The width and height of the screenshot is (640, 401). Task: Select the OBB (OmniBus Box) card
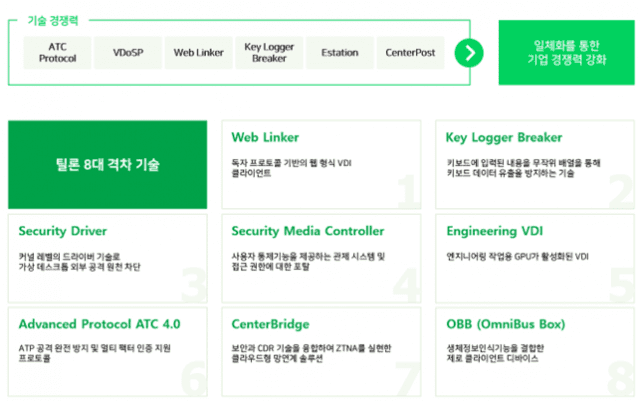click(x=535, y=352)
